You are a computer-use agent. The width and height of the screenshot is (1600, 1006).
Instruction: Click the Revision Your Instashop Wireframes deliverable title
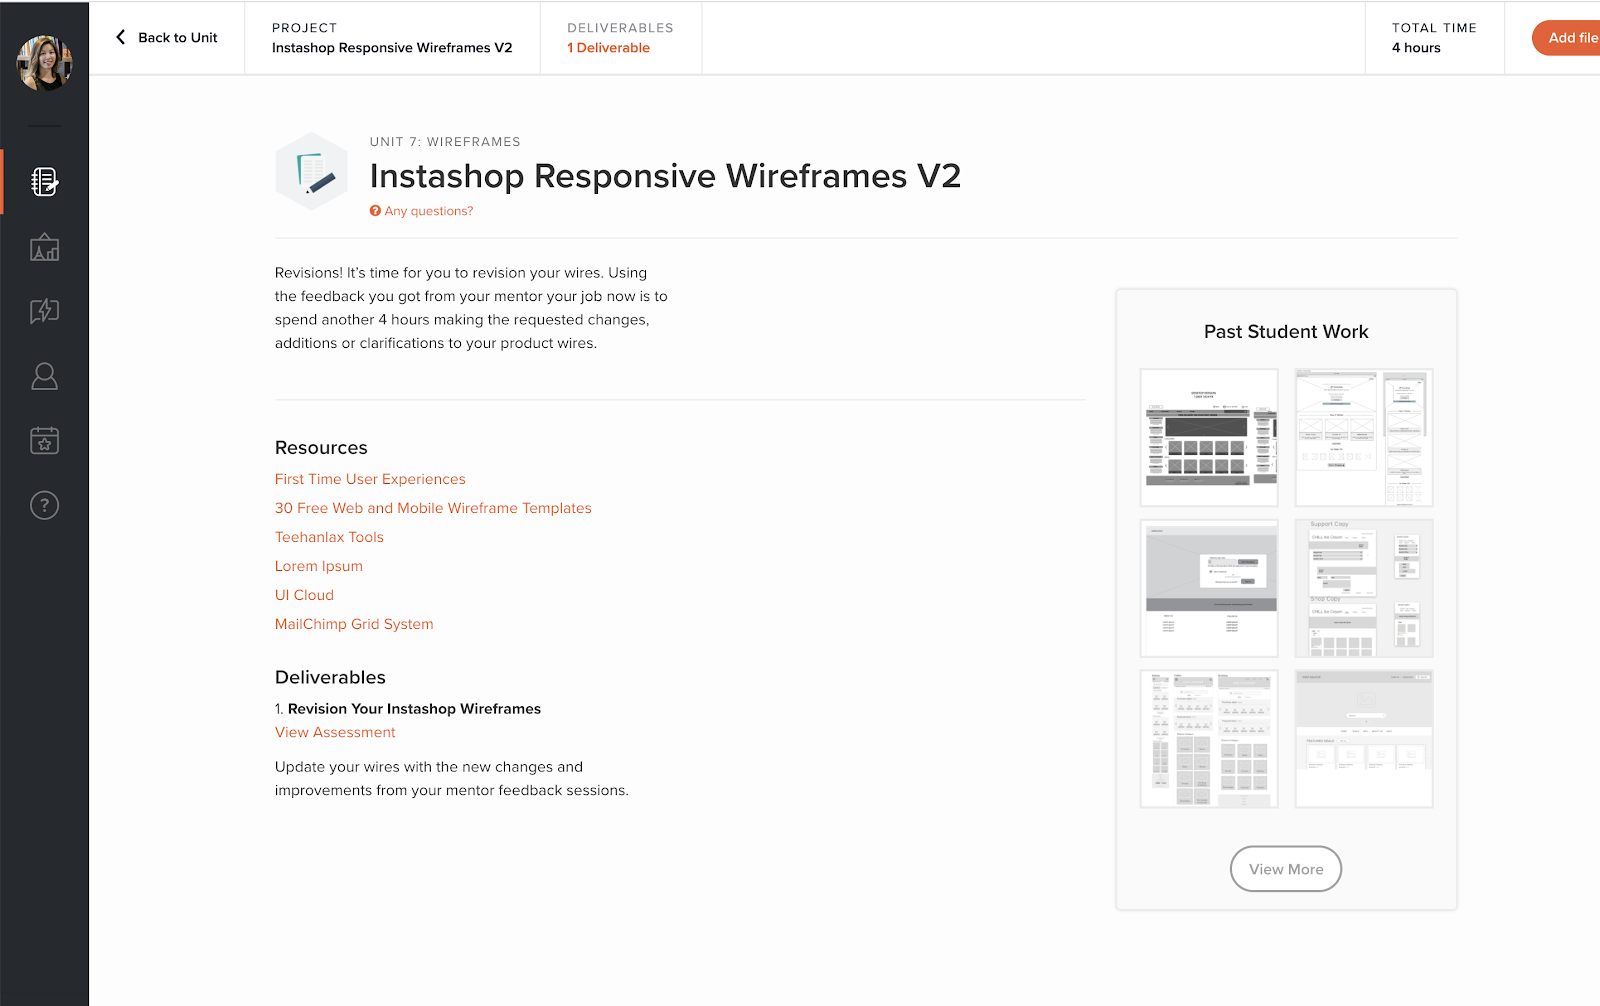coord(414,709)
